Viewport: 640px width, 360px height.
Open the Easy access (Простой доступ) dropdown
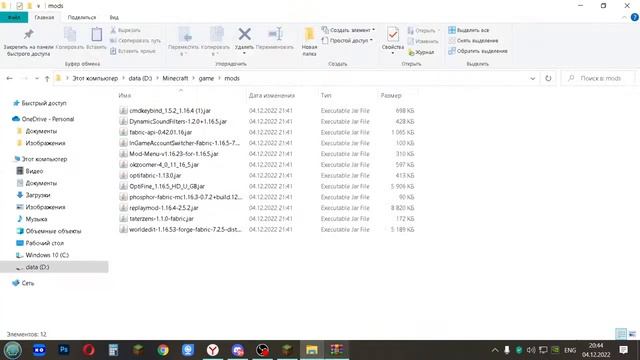(x=347, y=40)
